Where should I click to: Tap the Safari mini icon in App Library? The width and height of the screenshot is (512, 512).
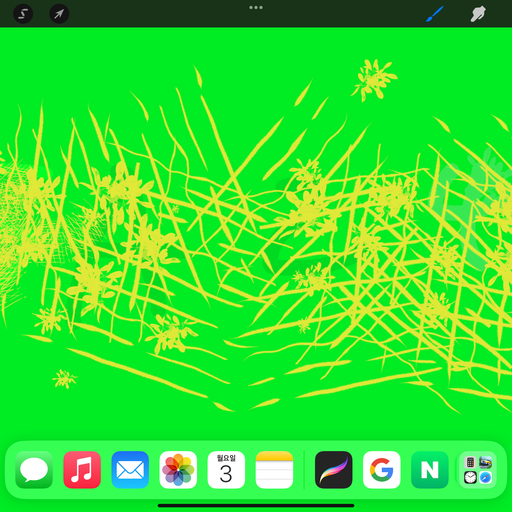coord(486,478)
